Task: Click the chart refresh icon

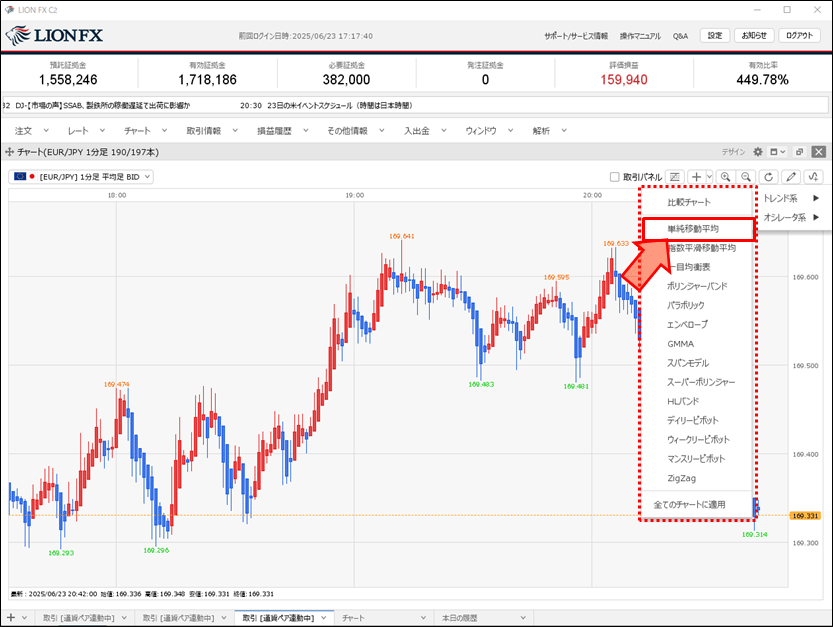Action: point(769,177)
